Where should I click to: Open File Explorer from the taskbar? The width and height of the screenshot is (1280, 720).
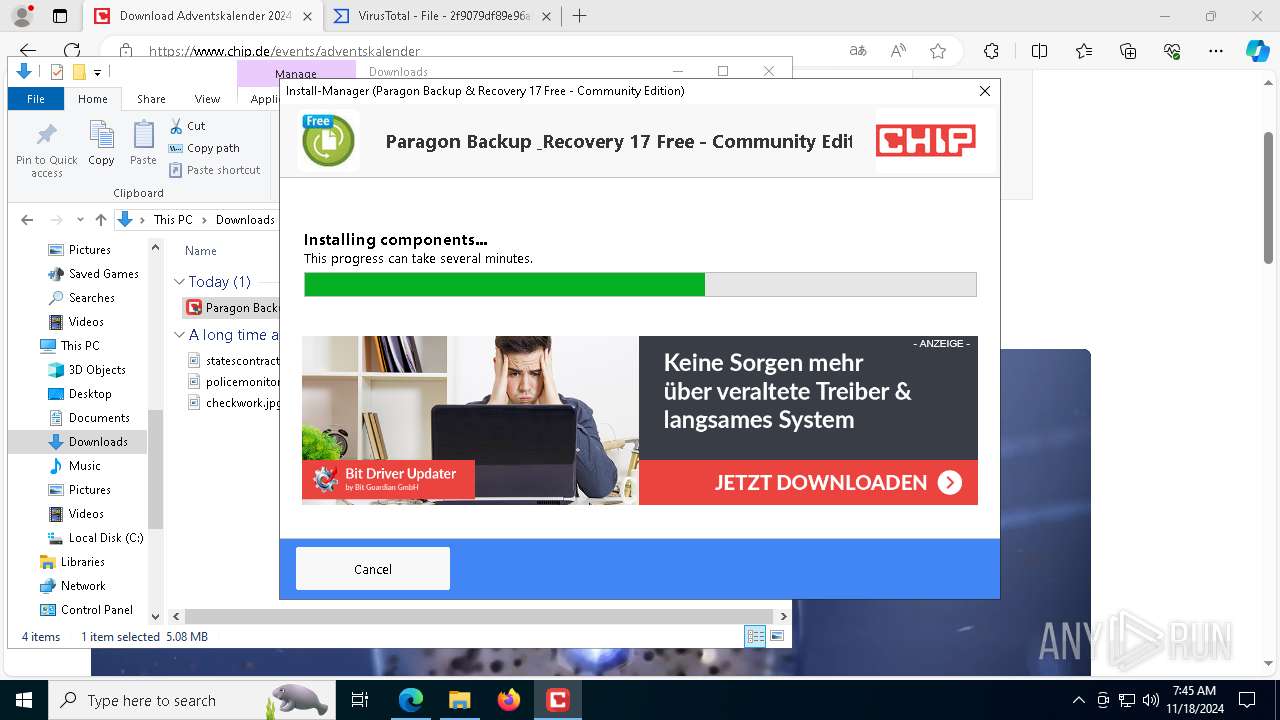(x=459, y=700)
